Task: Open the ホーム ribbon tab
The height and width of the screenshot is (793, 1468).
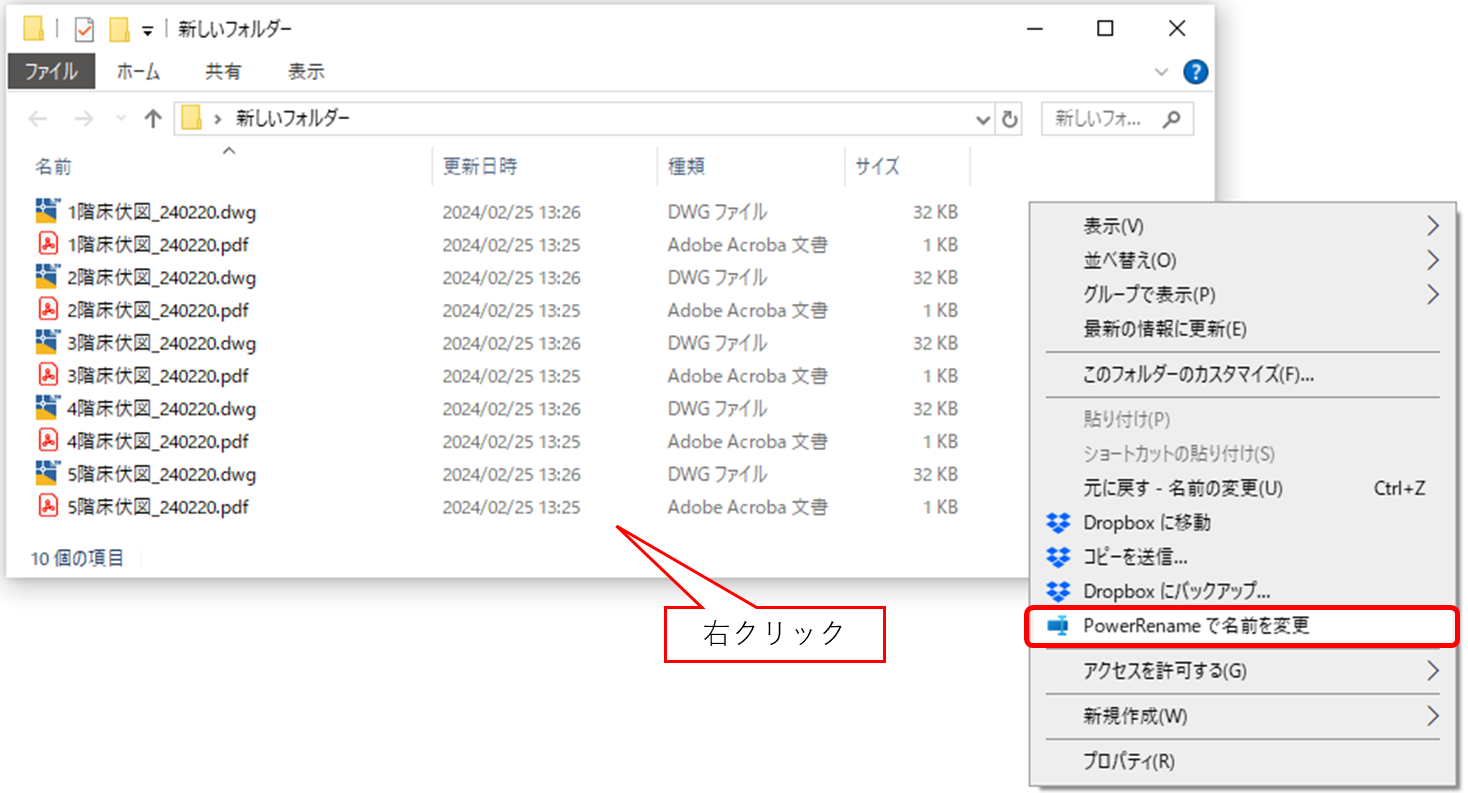Action: (x=139, y=72)
